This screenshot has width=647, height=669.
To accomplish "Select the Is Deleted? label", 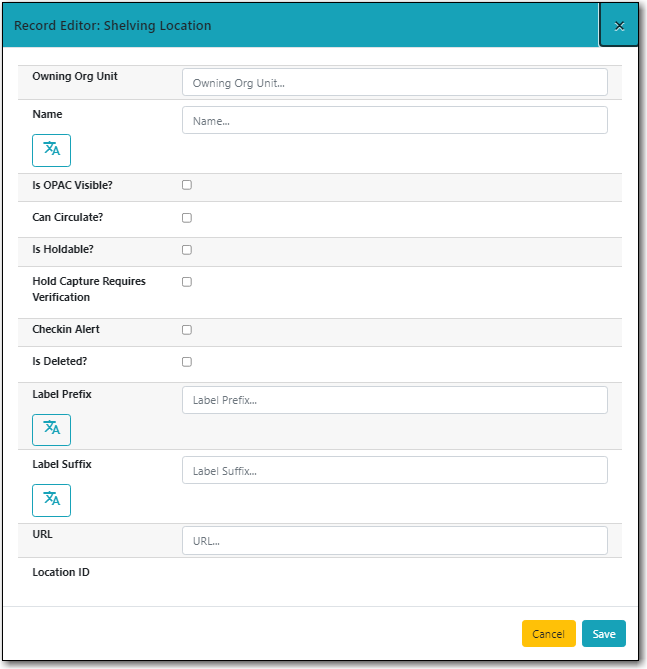I will coord(59,361).
